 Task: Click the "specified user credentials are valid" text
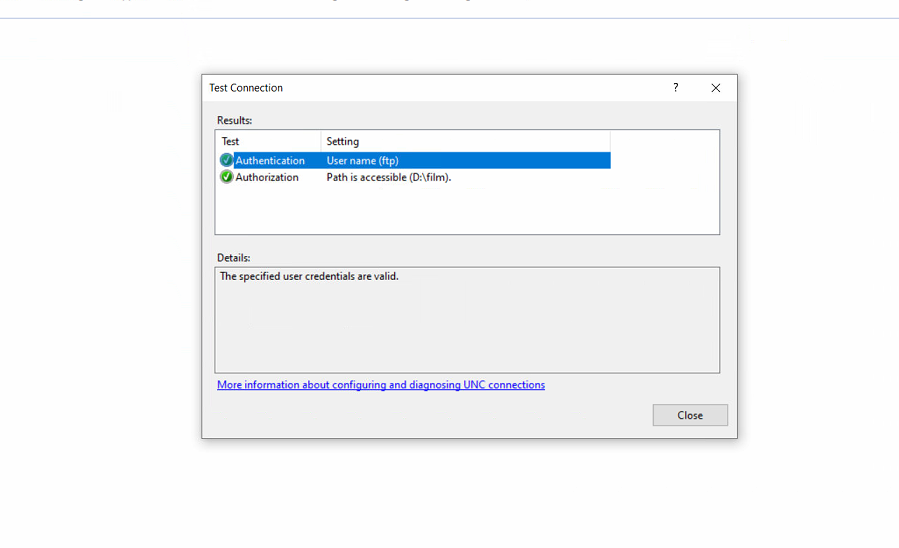[309, 276]
